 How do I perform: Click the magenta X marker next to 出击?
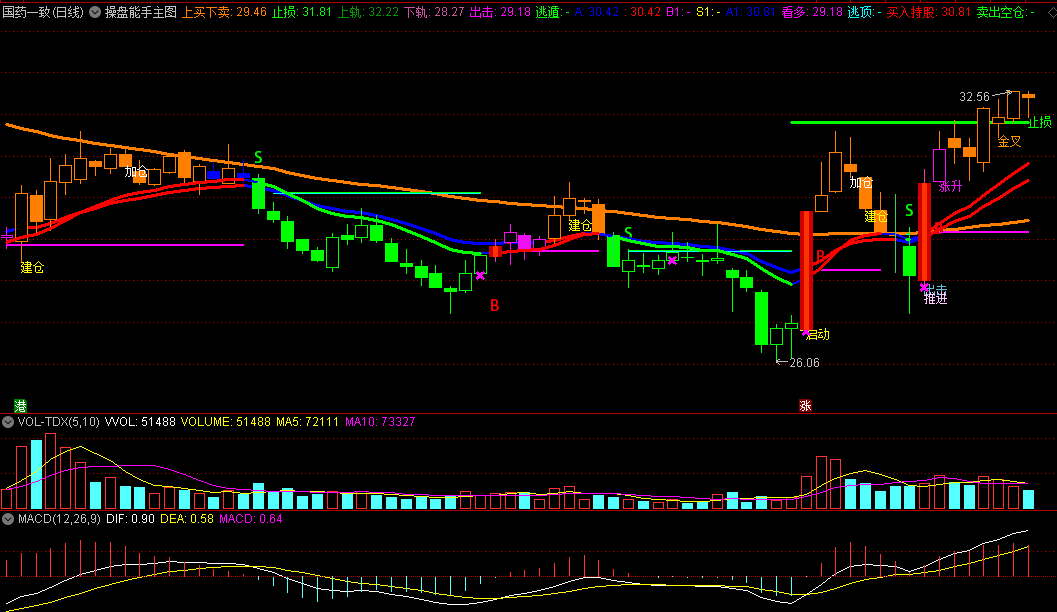click(x=924, y=288)
